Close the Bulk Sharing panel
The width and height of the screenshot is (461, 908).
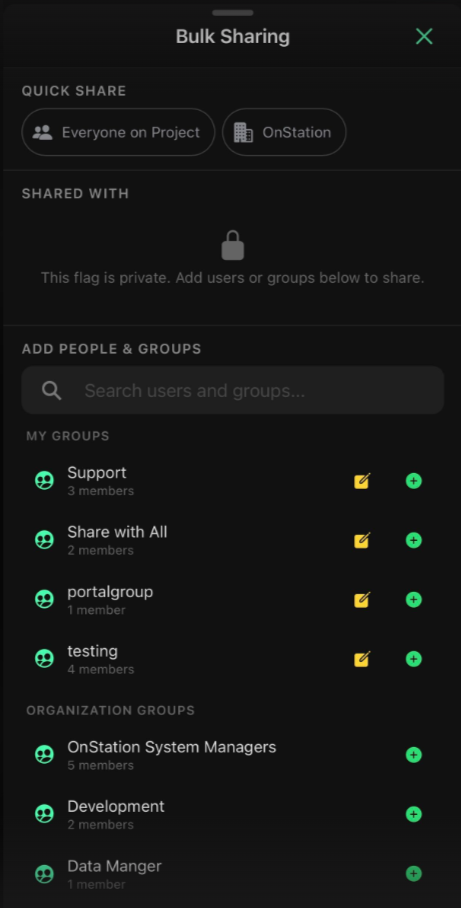tap(425, 36)
